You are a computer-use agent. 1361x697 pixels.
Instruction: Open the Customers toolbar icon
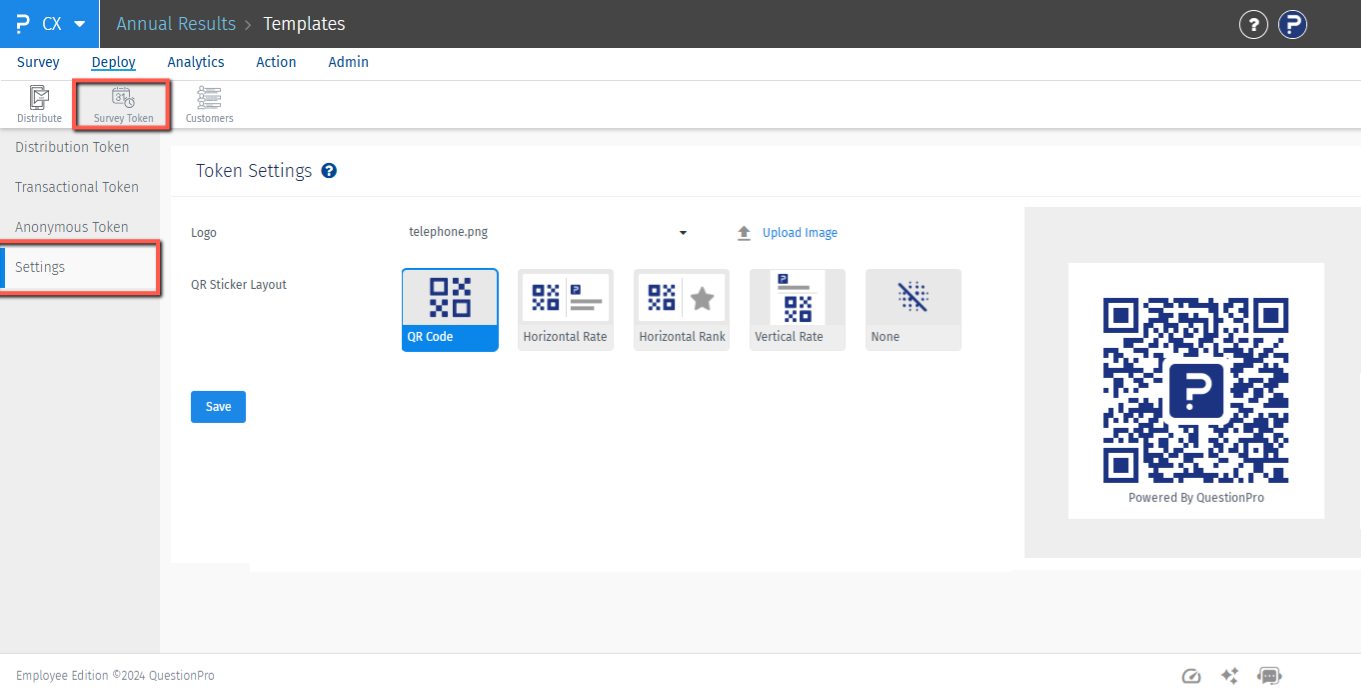[209, 105]
